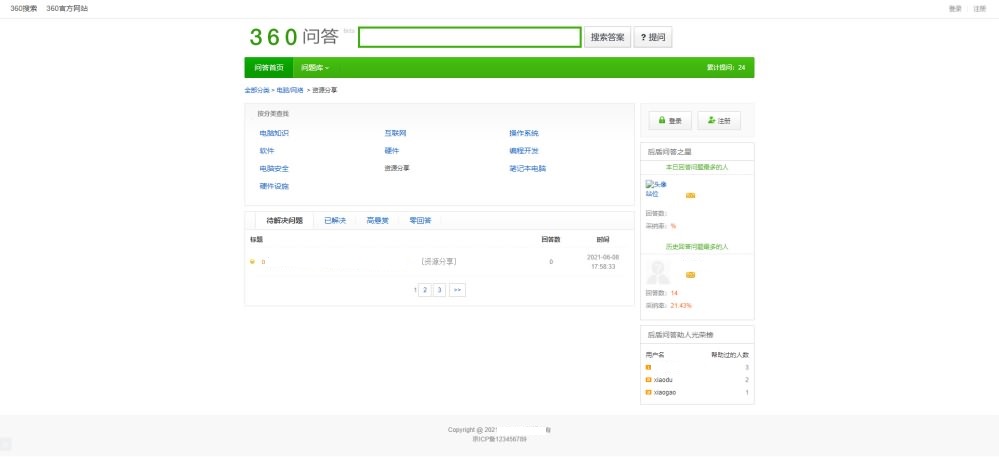Viewport: 999px width, 458px height.
Task: Go to page 3 of questions
Action: 439,290
